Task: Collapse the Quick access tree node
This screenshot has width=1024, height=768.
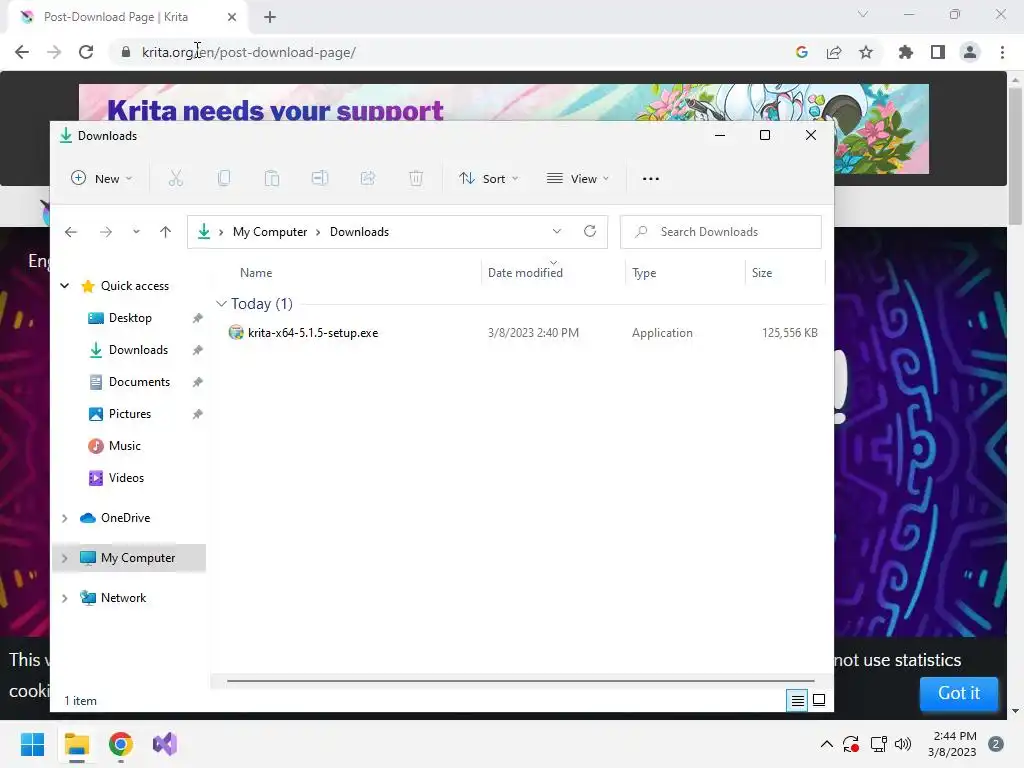Action: 65,286
